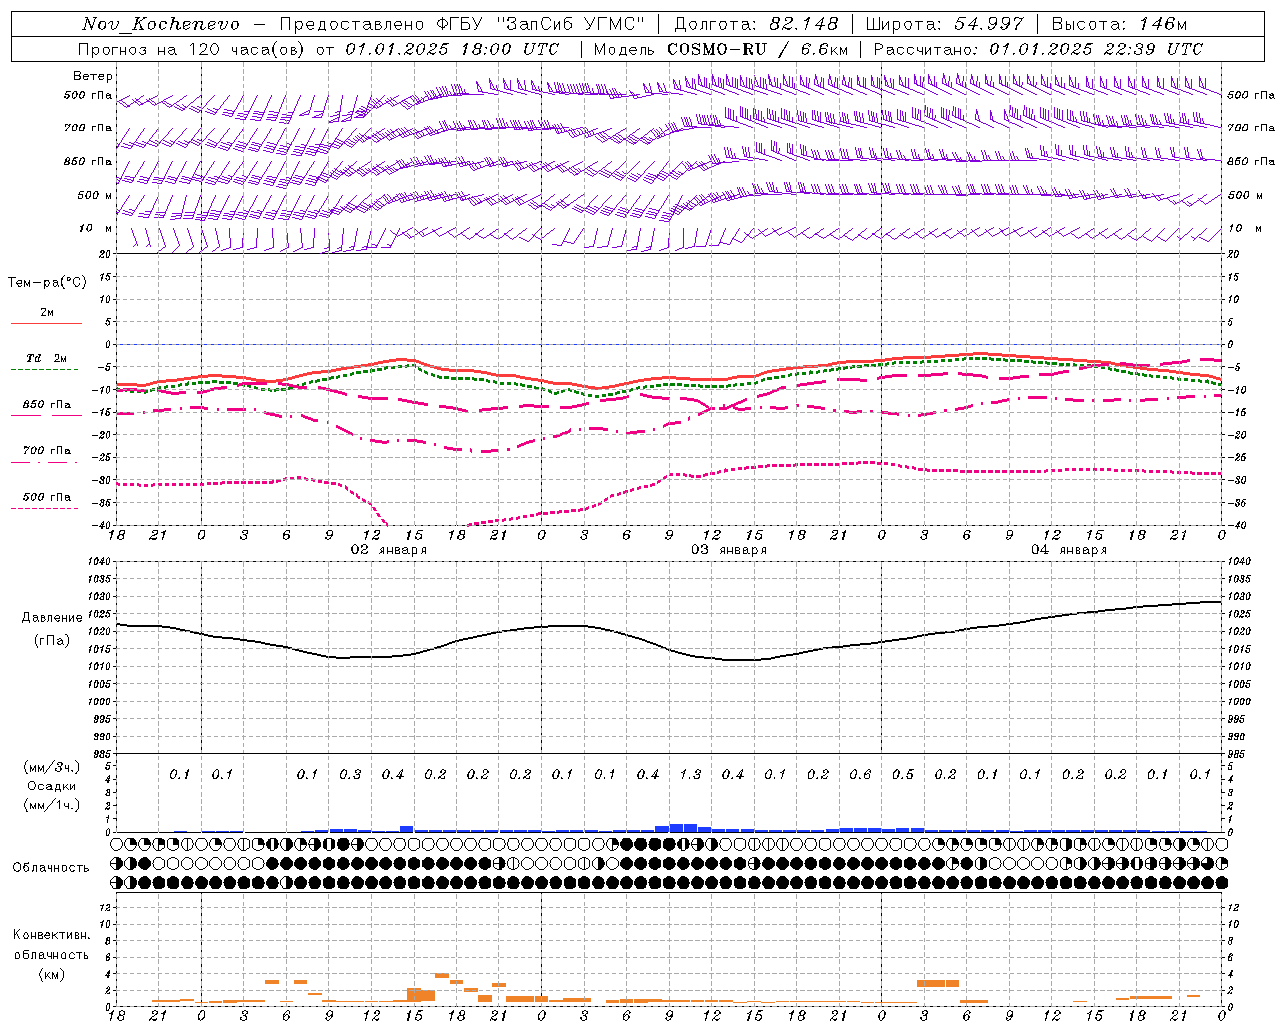Click the 0.5 precipitation total value
The width and height of the screenshot is (1280, 1024).
[x=903, y=775]
